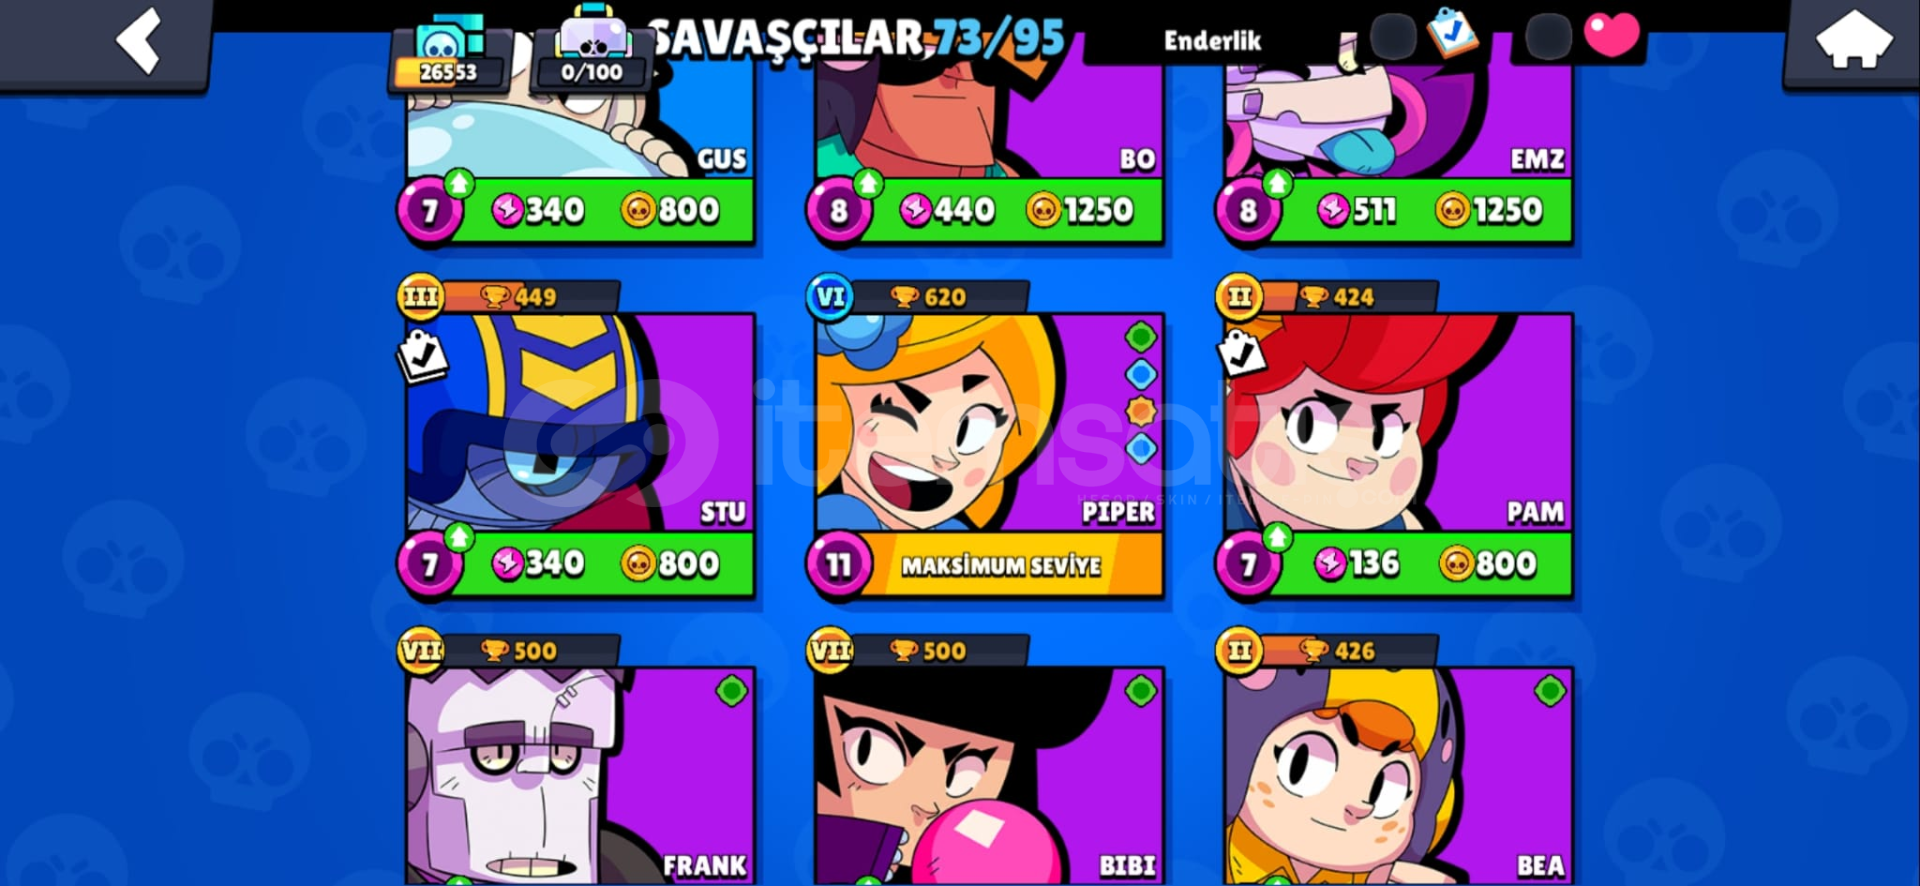The width and height of the screenshot is (1920, 886).
Task: Return to home screen via house icon
Action: click(x=1853, y=40)
